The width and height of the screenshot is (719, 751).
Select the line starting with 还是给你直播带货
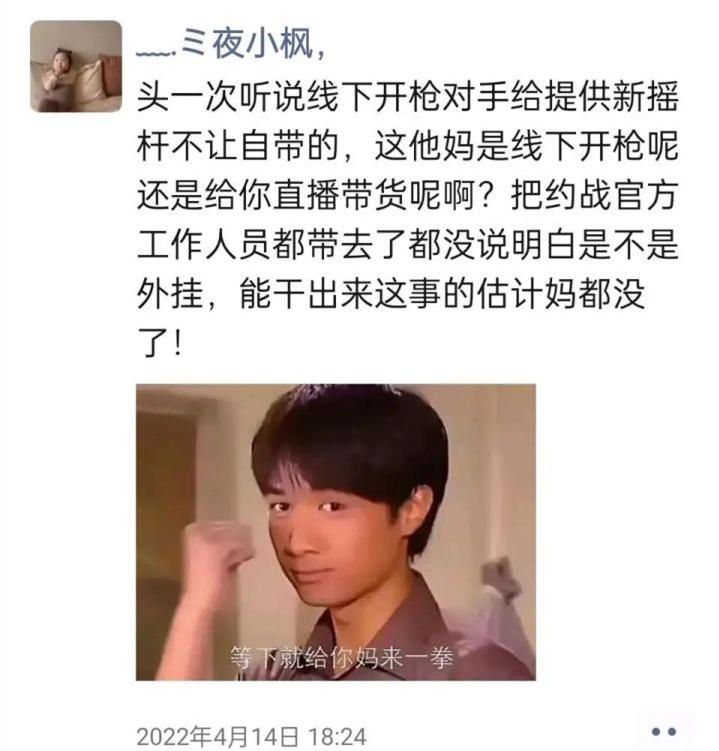(x=408, y=195)
